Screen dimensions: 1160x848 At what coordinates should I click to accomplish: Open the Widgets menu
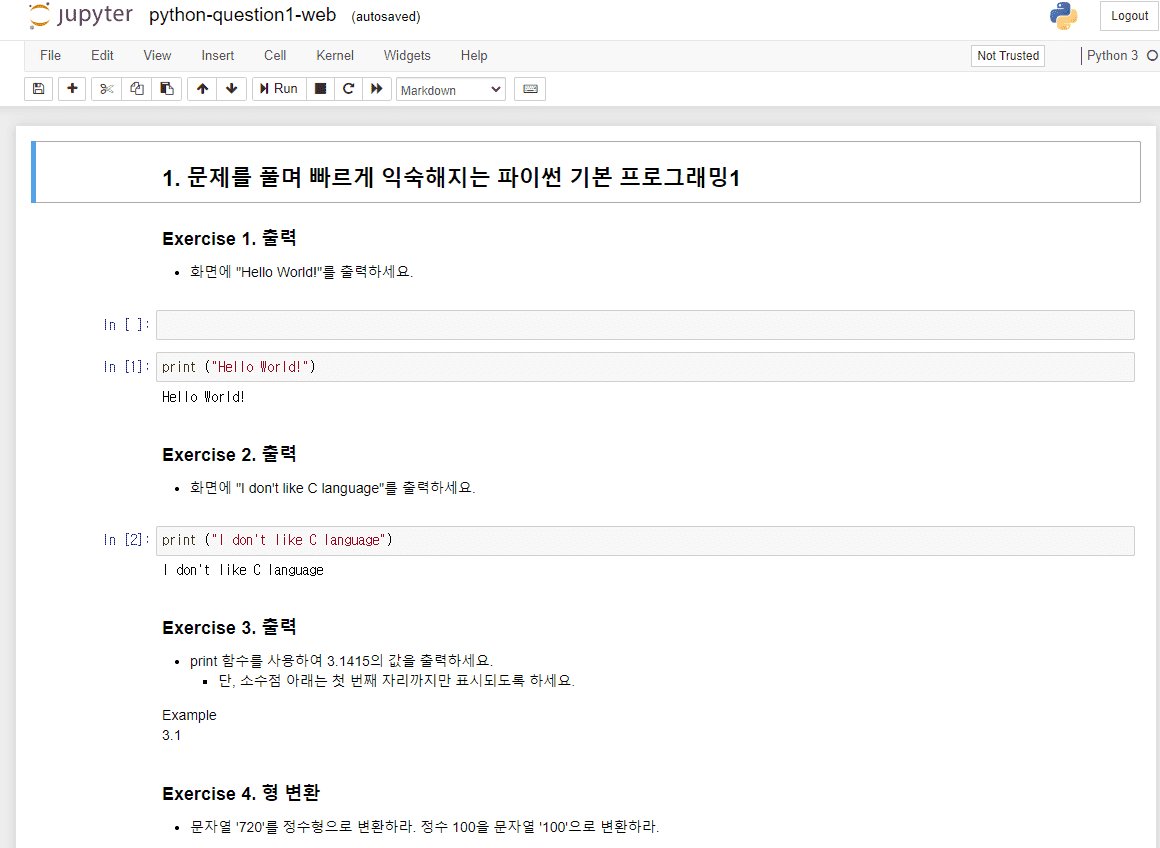[407, 55]
